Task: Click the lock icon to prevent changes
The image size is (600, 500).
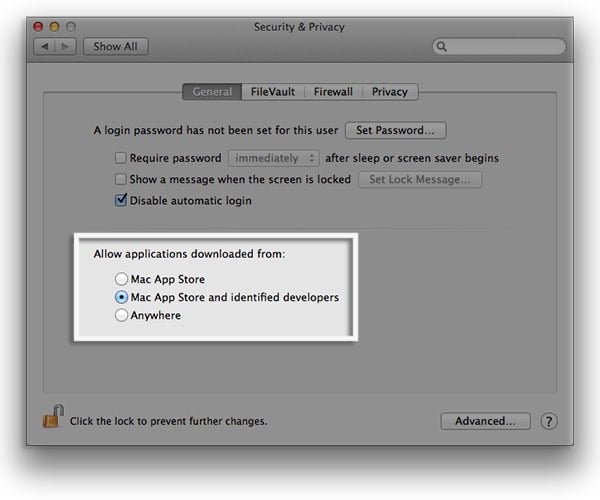Action: point(53,417)
